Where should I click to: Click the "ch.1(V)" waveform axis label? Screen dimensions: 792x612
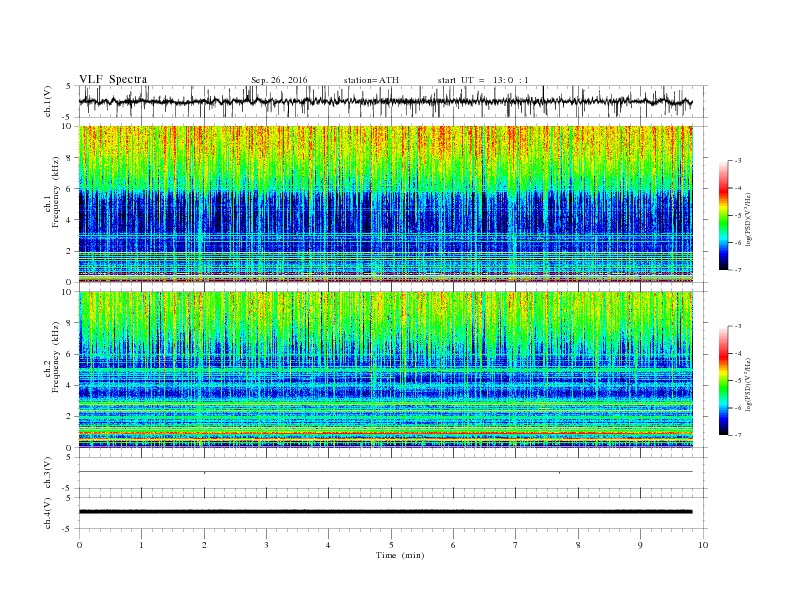point(48,101)
